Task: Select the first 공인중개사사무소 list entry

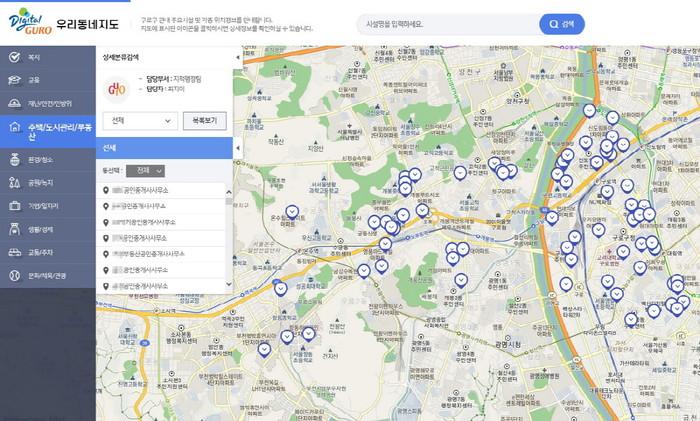Action: tap(161, 190)
